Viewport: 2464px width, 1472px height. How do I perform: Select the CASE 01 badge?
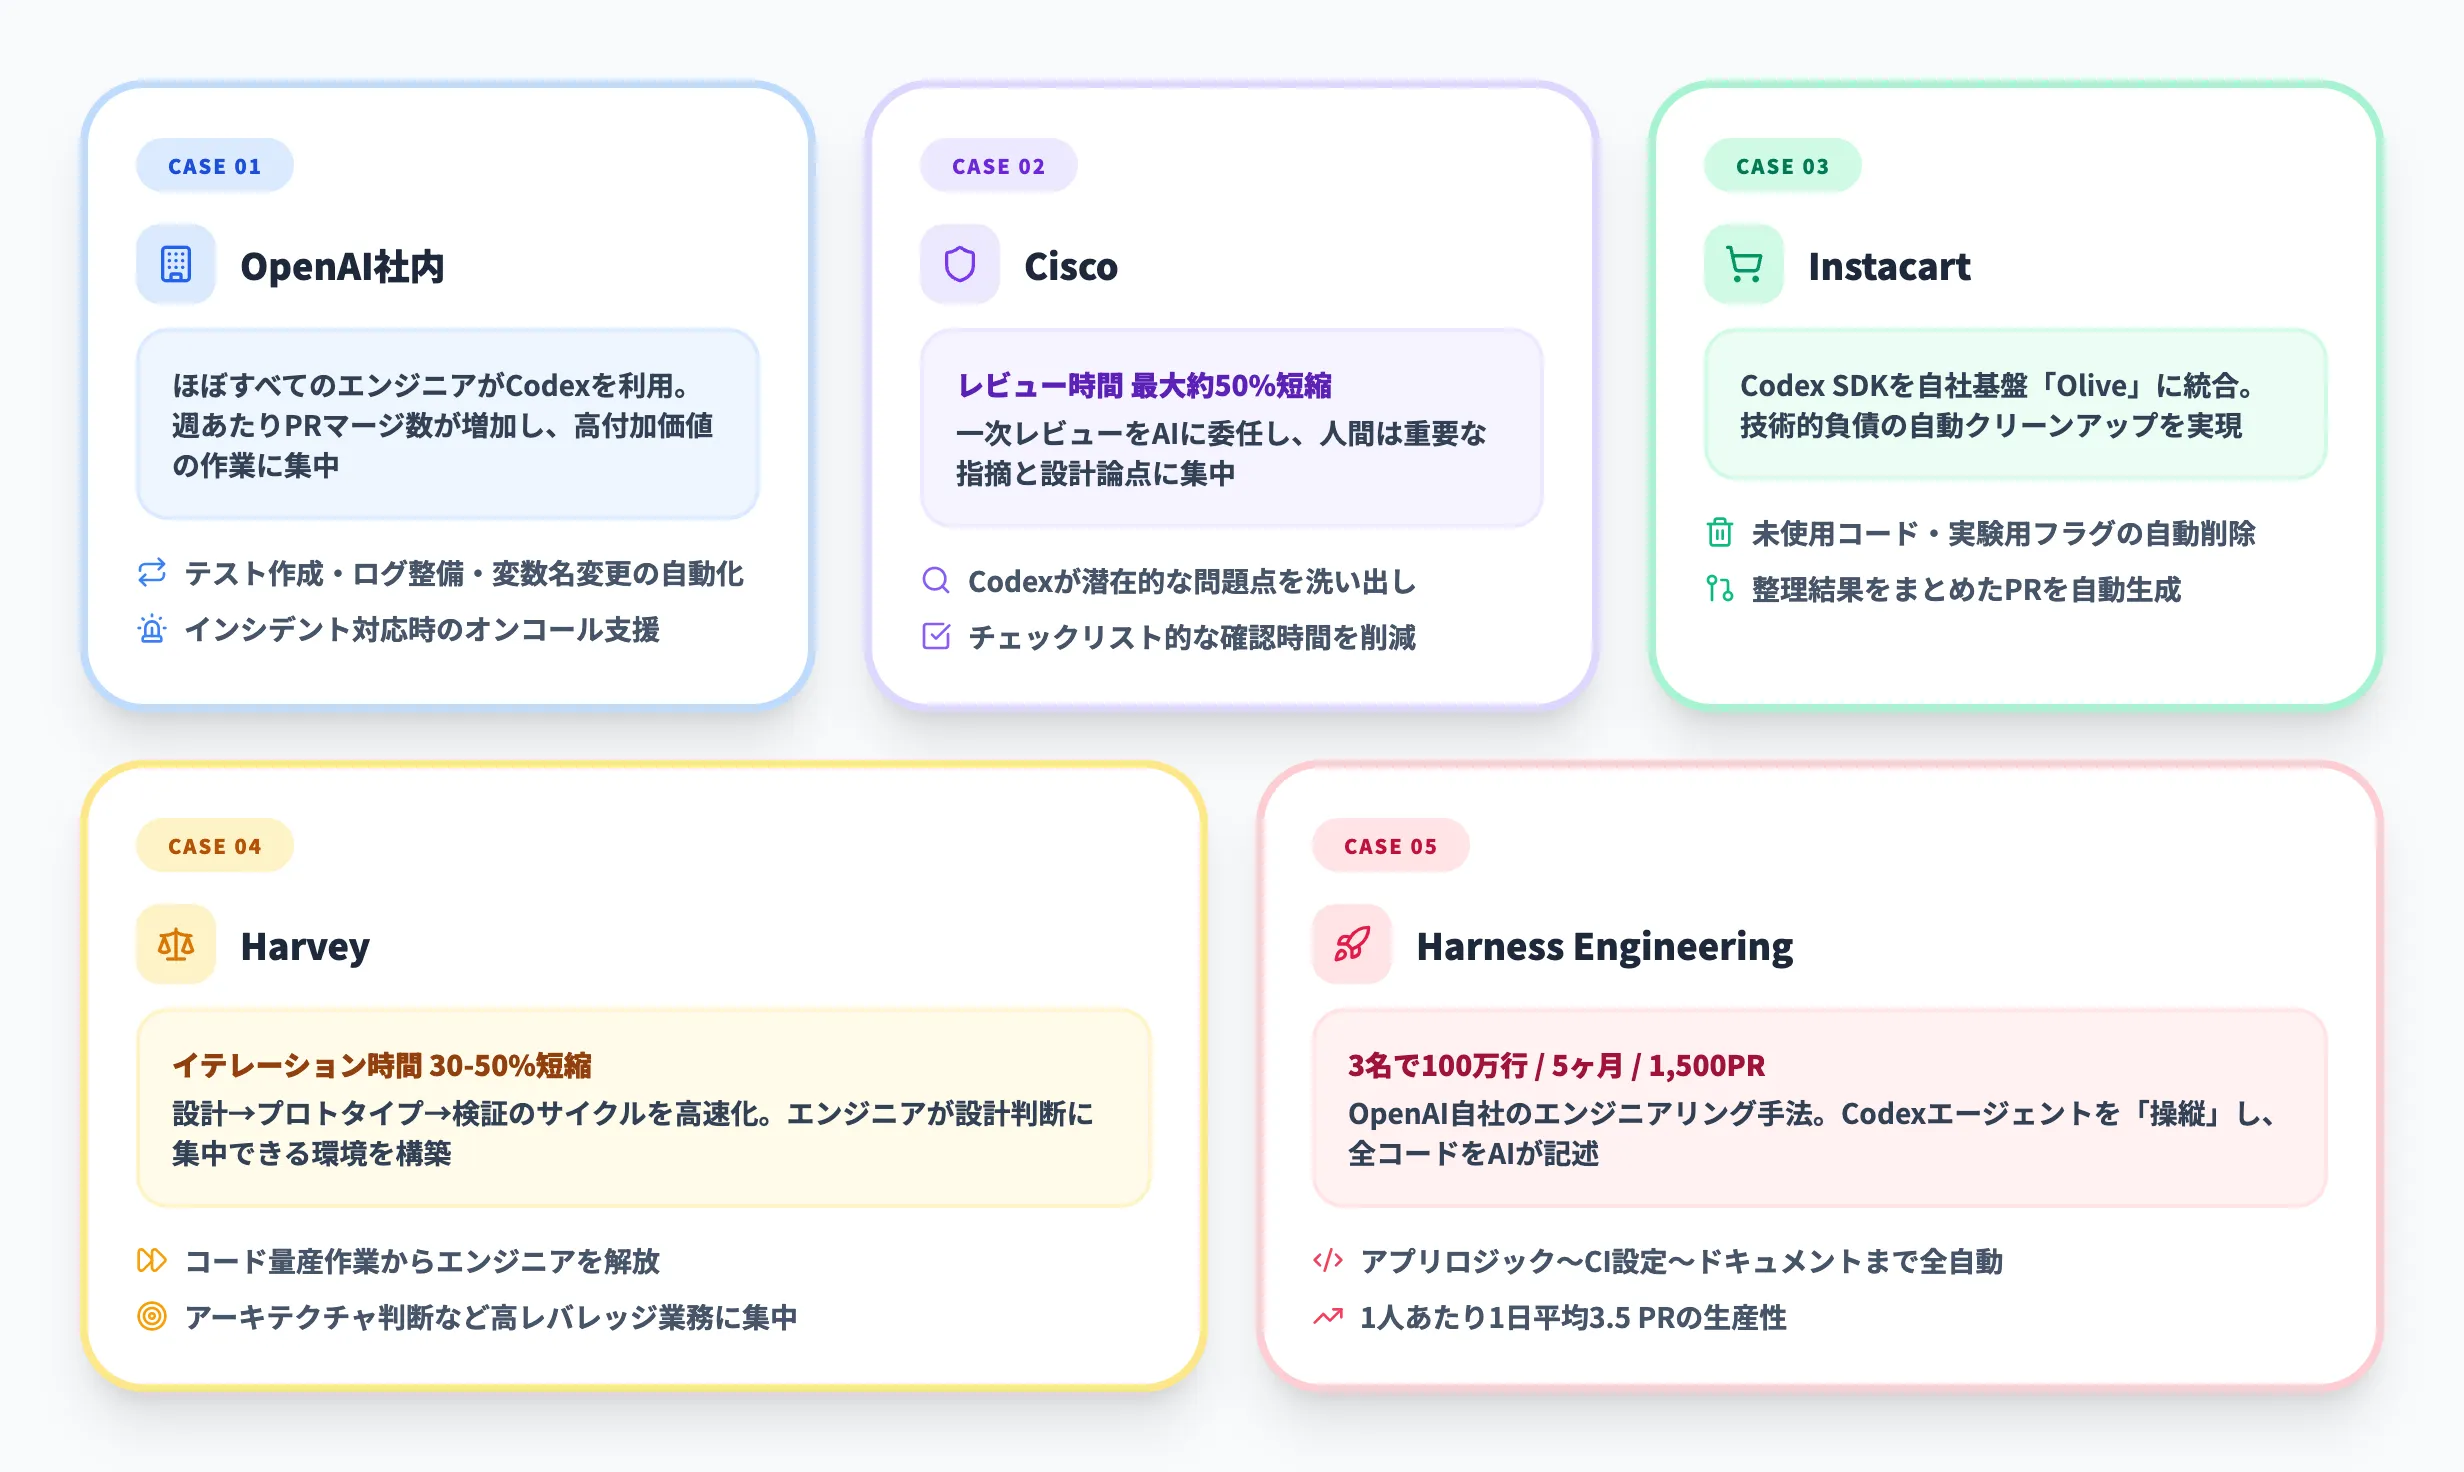click(x=214, y=166)
